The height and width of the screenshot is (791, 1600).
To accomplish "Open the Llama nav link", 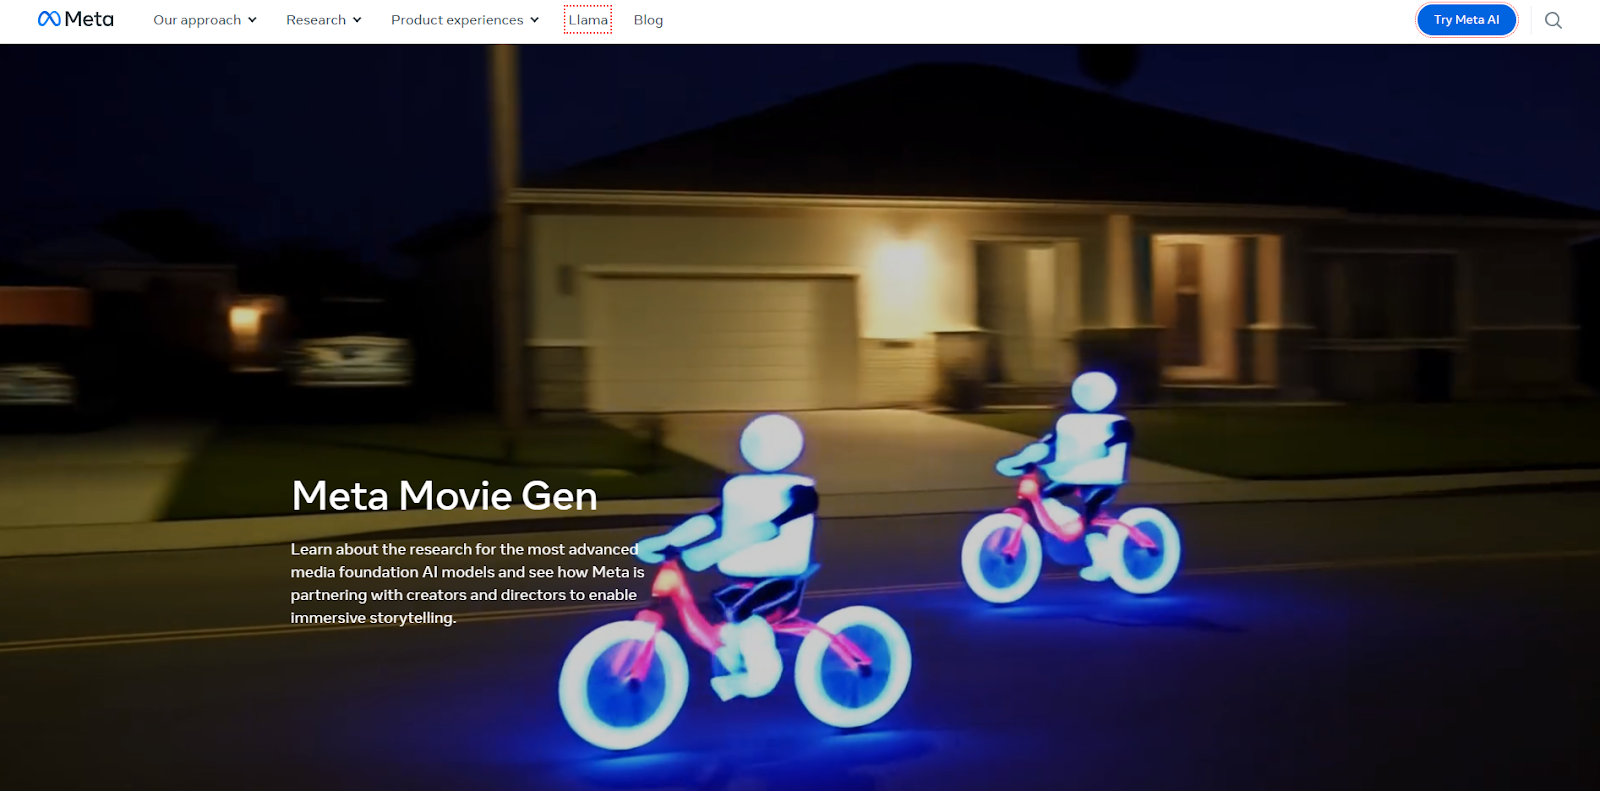I will click(588, 20).
